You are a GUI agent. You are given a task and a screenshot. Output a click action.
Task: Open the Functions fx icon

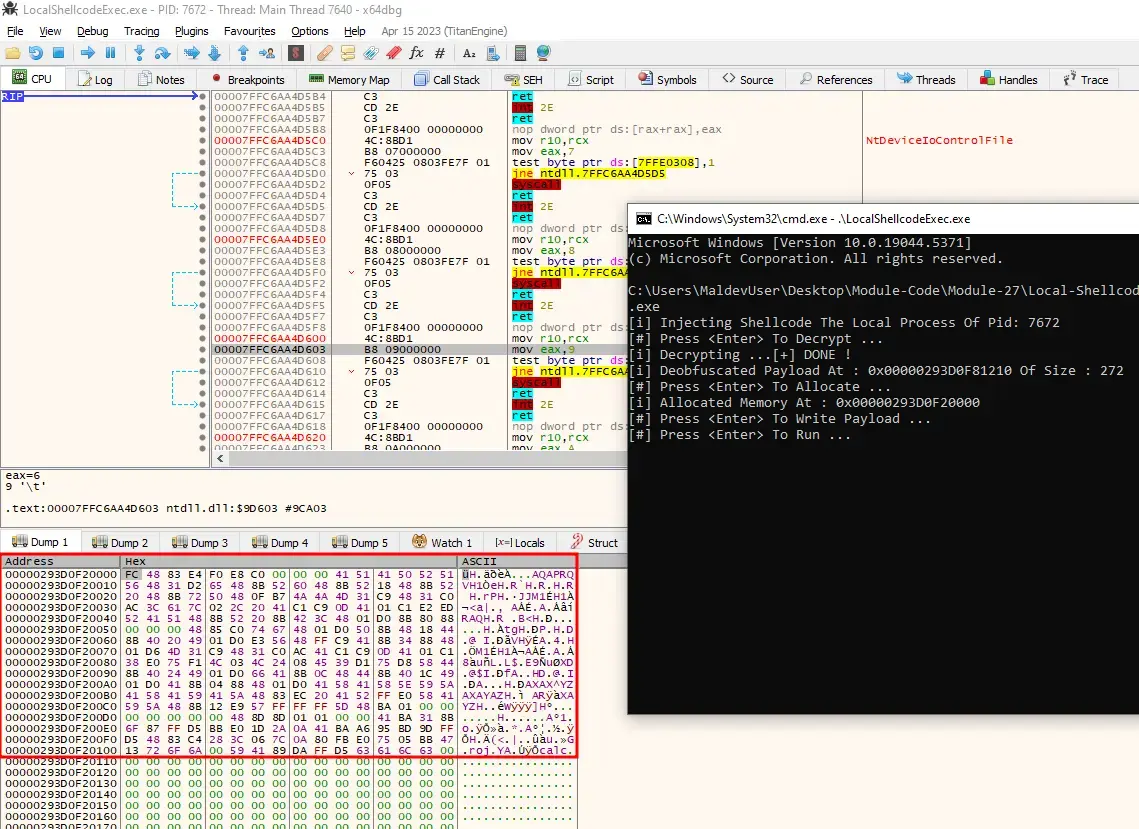pos(417,53)
